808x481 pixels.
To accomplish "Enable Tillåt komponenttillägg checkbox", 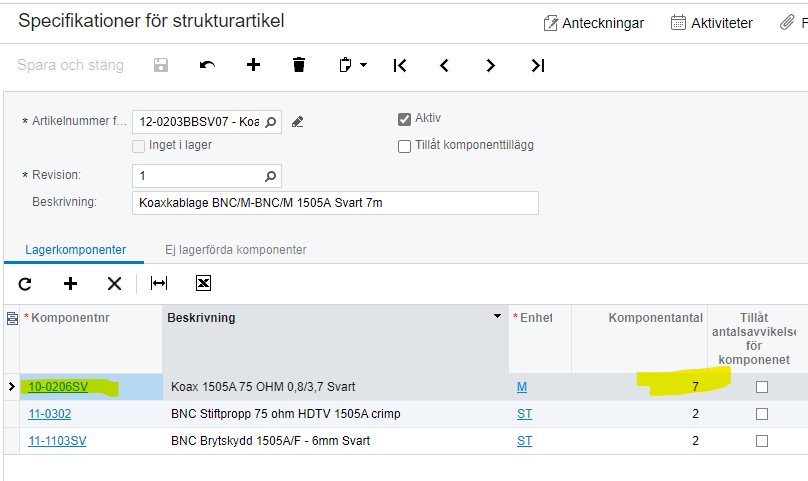I will [x=405, y=146].
